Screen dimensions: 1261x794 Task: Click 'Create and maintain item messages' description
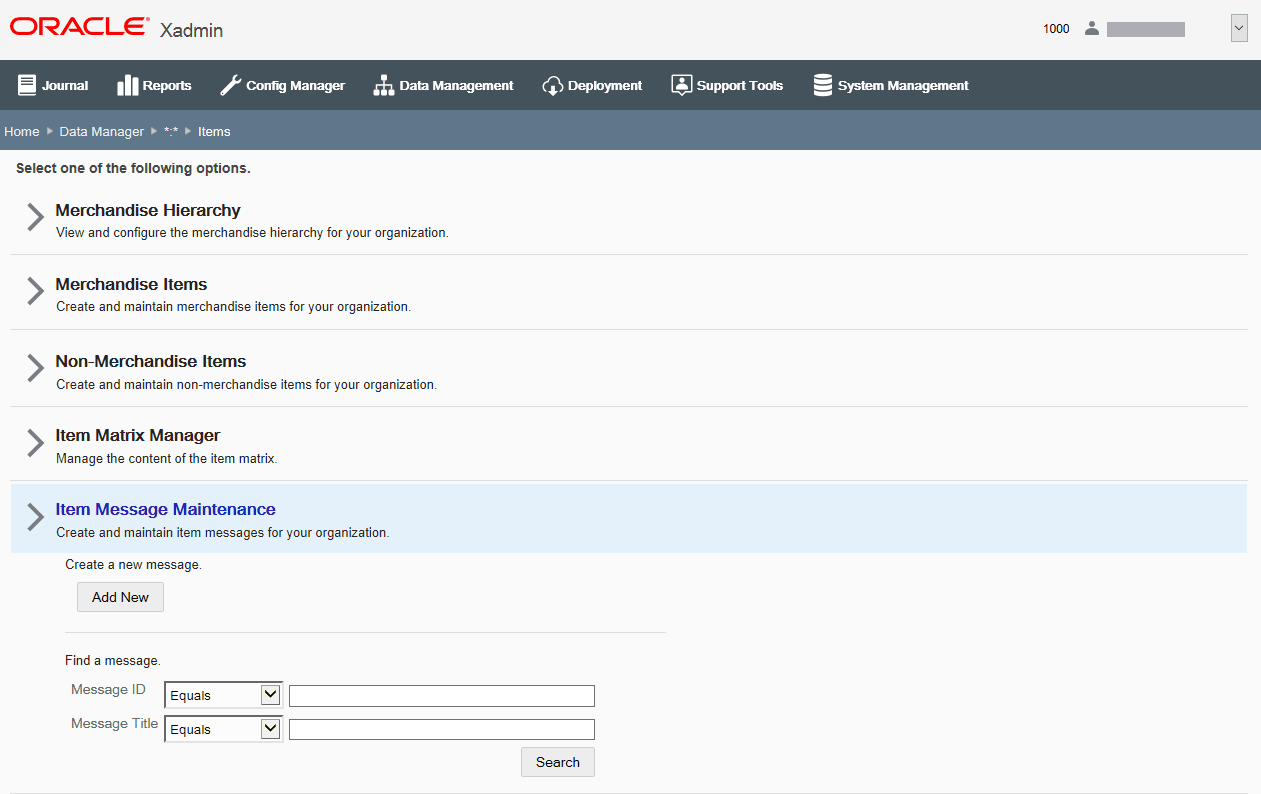click(222, 533)
